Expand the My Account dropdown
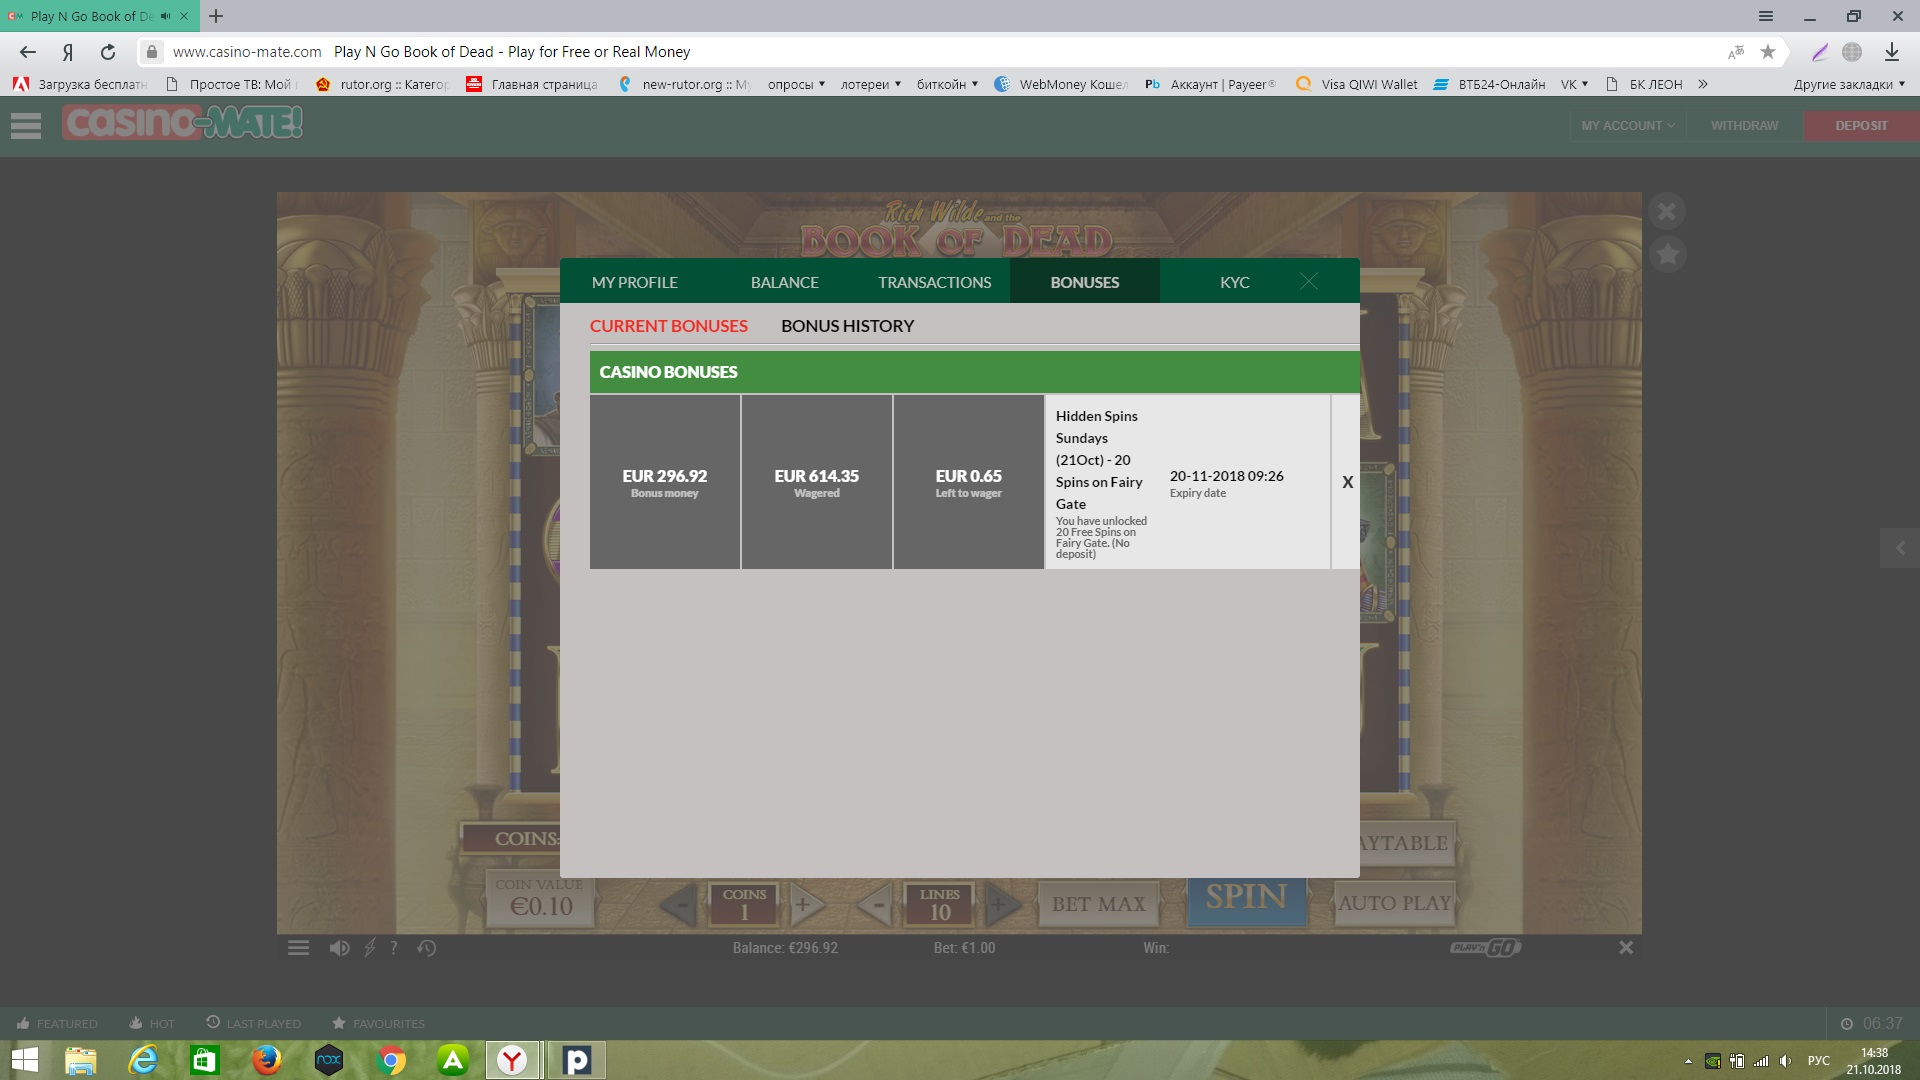 (x=1627, y=126)
